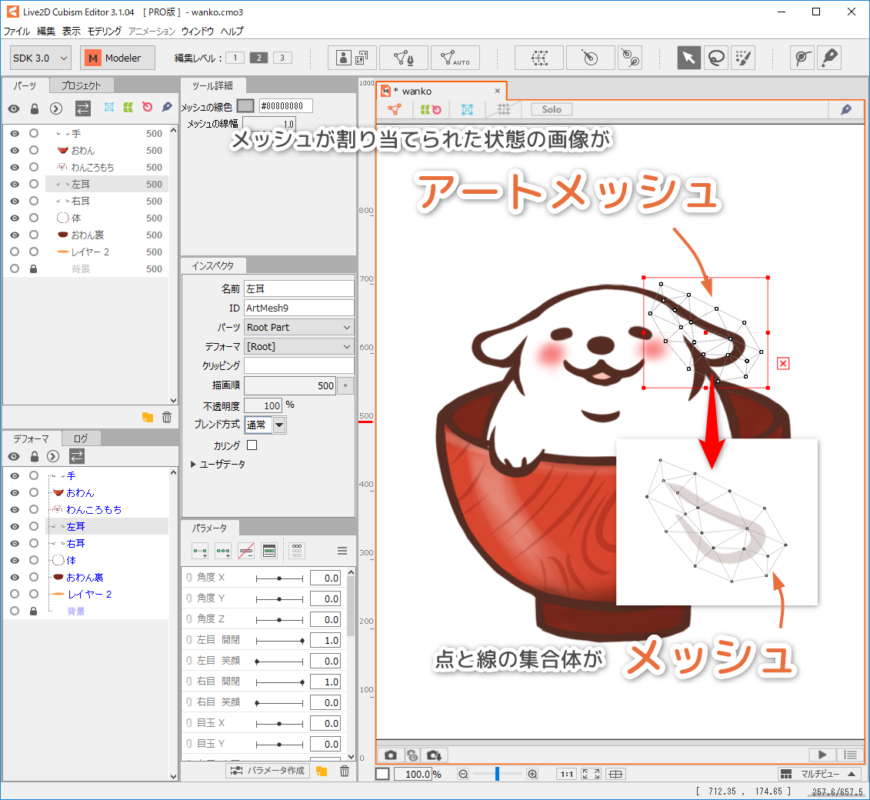Click the zoom-in magnifier icon

tap(532, 774)
